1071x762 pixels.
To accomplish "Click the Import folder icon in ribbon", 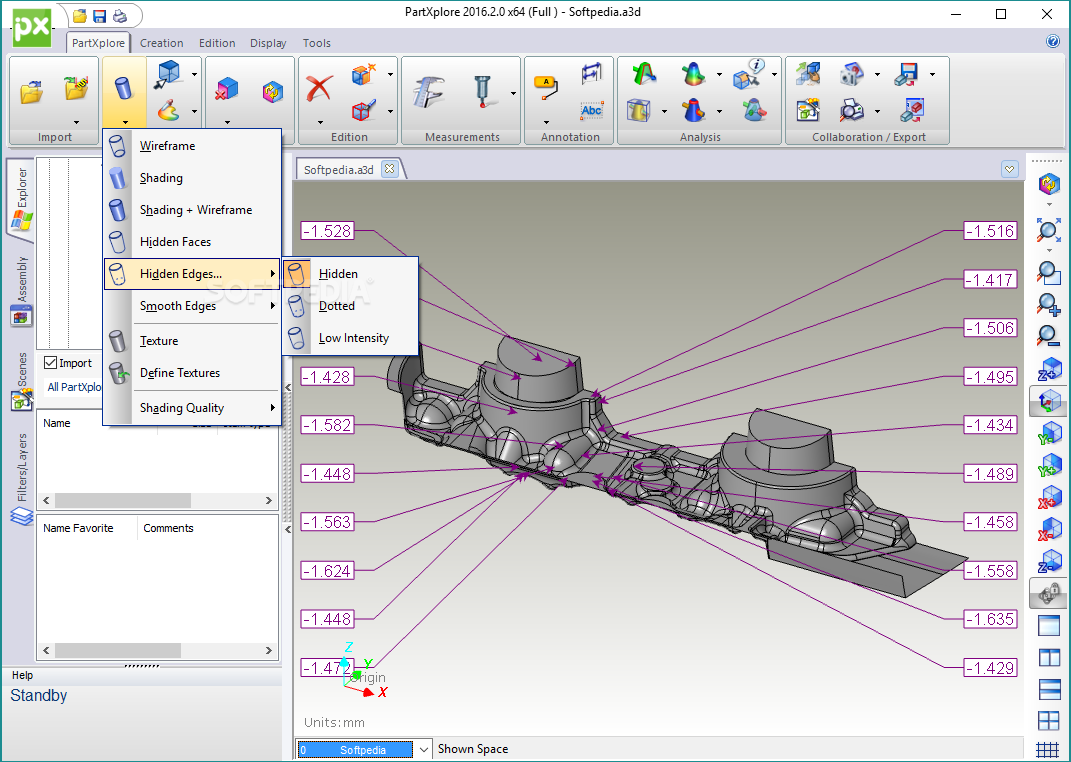I will click(x=31, y=91).
